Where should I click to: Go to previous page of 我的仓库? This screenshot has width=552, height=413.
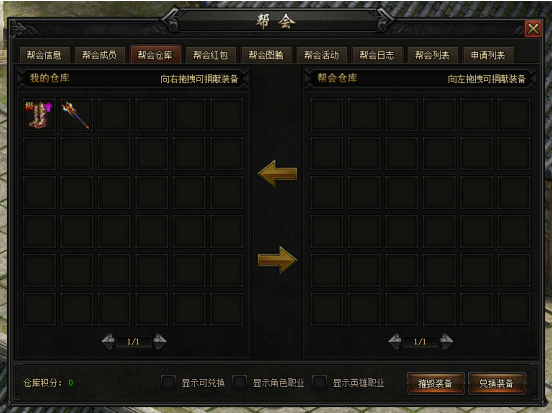pyautogui.click(x=108, y=341)
